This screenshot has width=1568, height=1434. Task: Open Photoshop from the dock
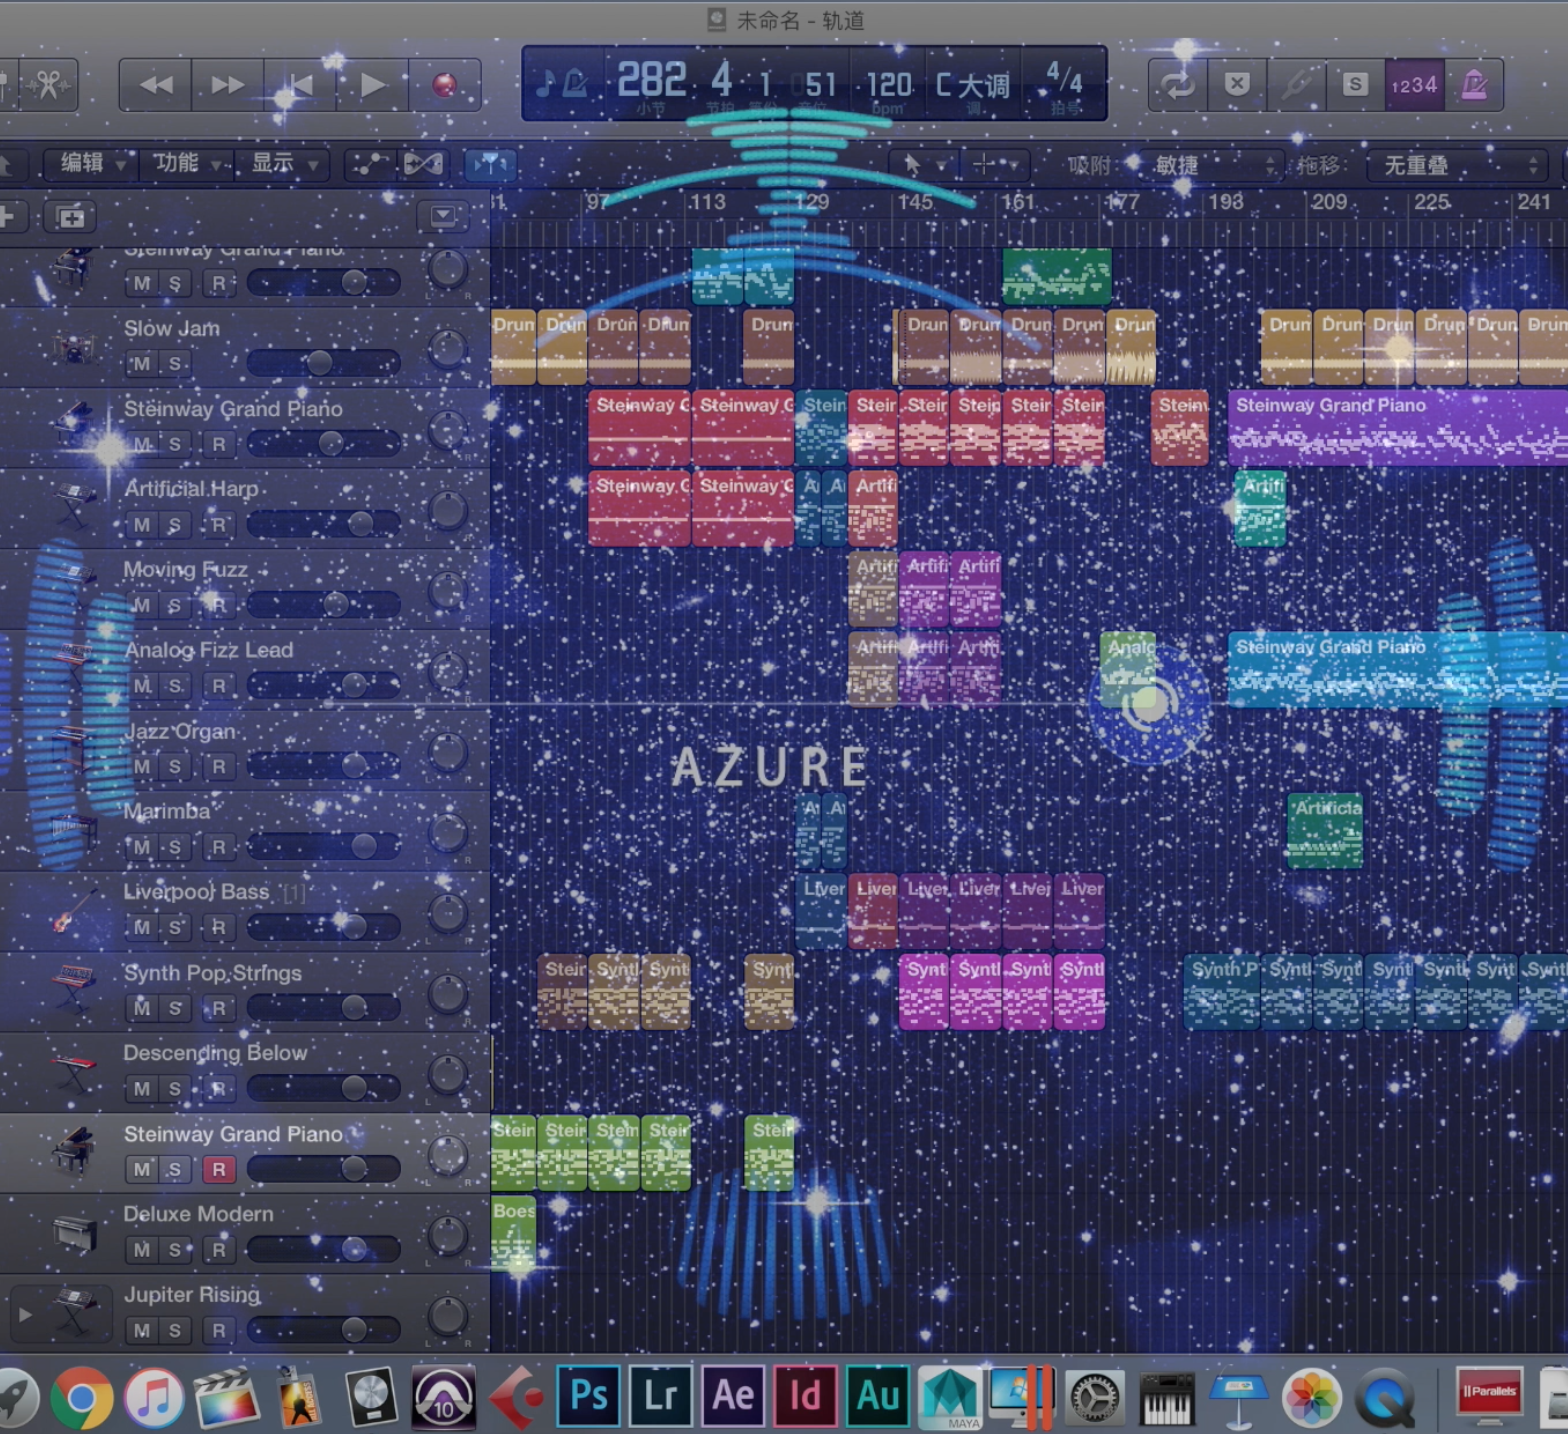click(x=588, y=1395)
